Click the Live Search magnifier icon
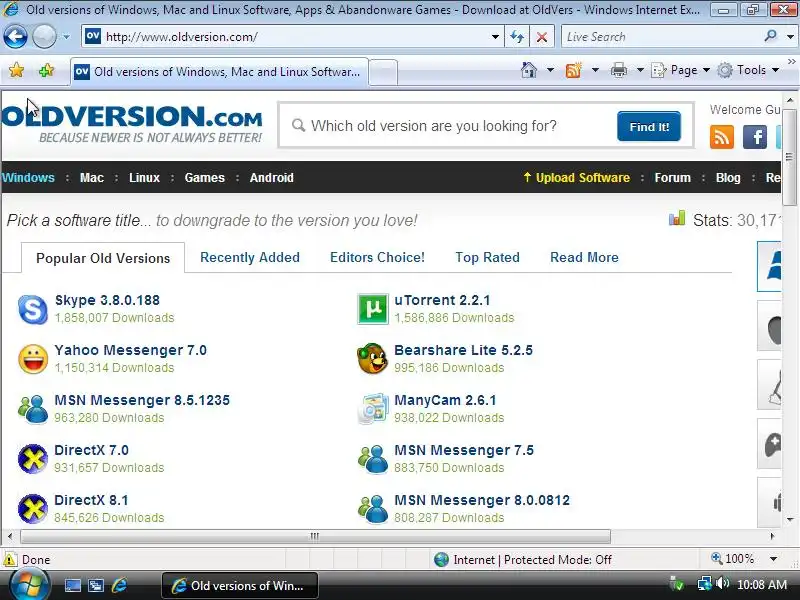This screenshot has height=600, width=800. tap(770, 36)
